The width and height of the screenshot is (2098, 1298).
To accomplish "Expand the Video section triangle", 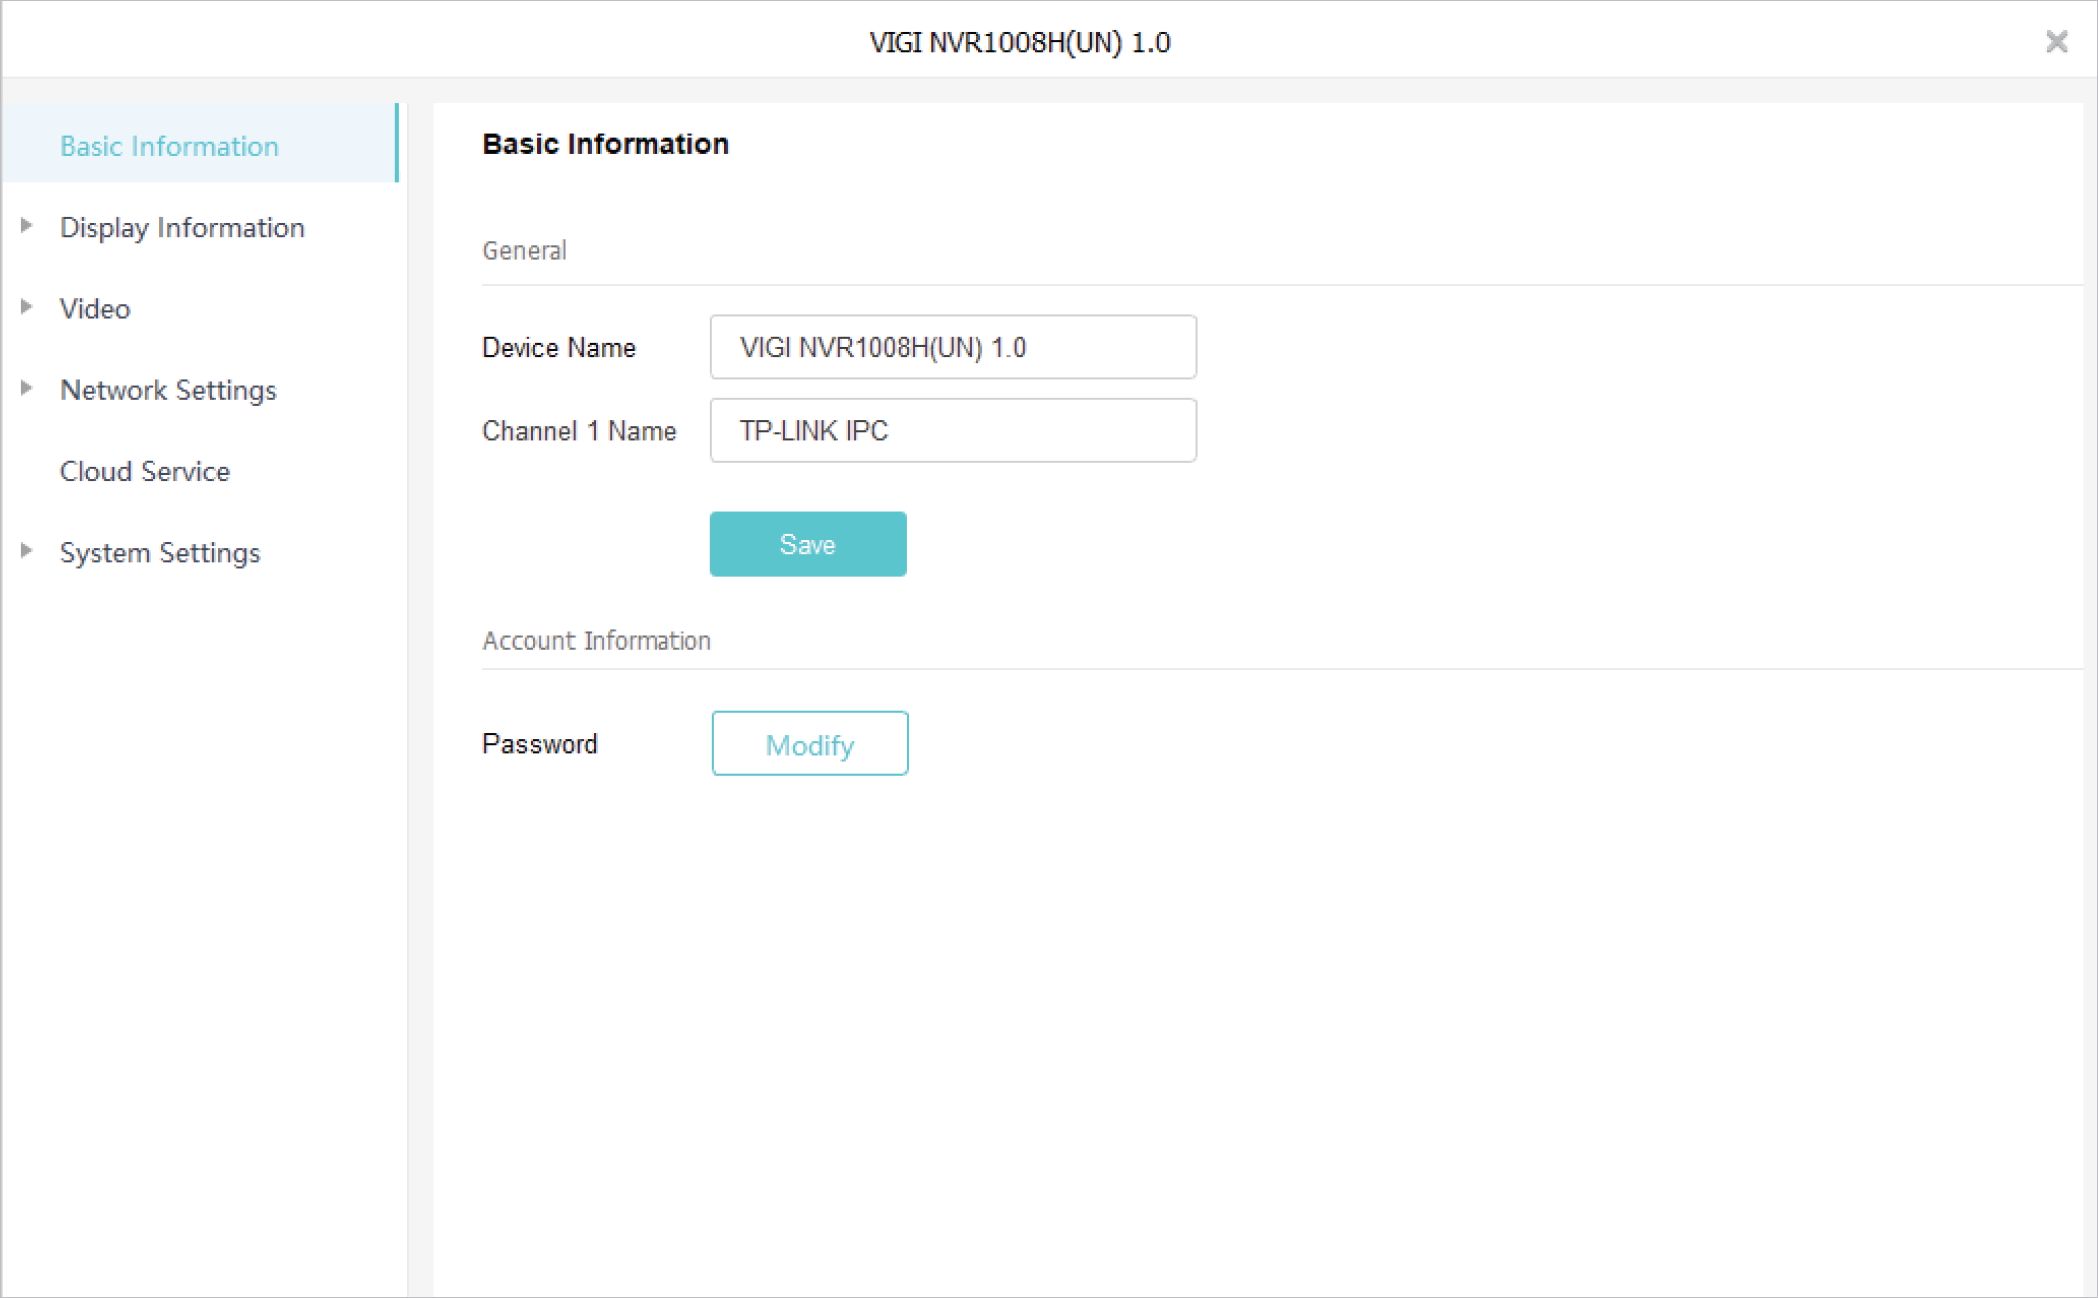I will tap(27, 307).
